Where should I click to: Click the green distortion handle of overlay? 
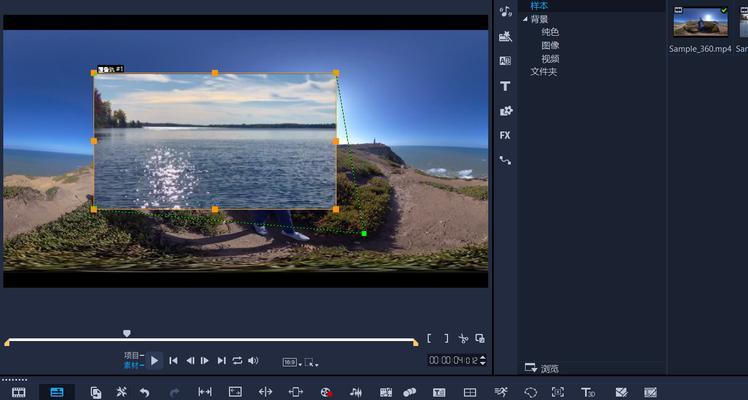[364, 234]
